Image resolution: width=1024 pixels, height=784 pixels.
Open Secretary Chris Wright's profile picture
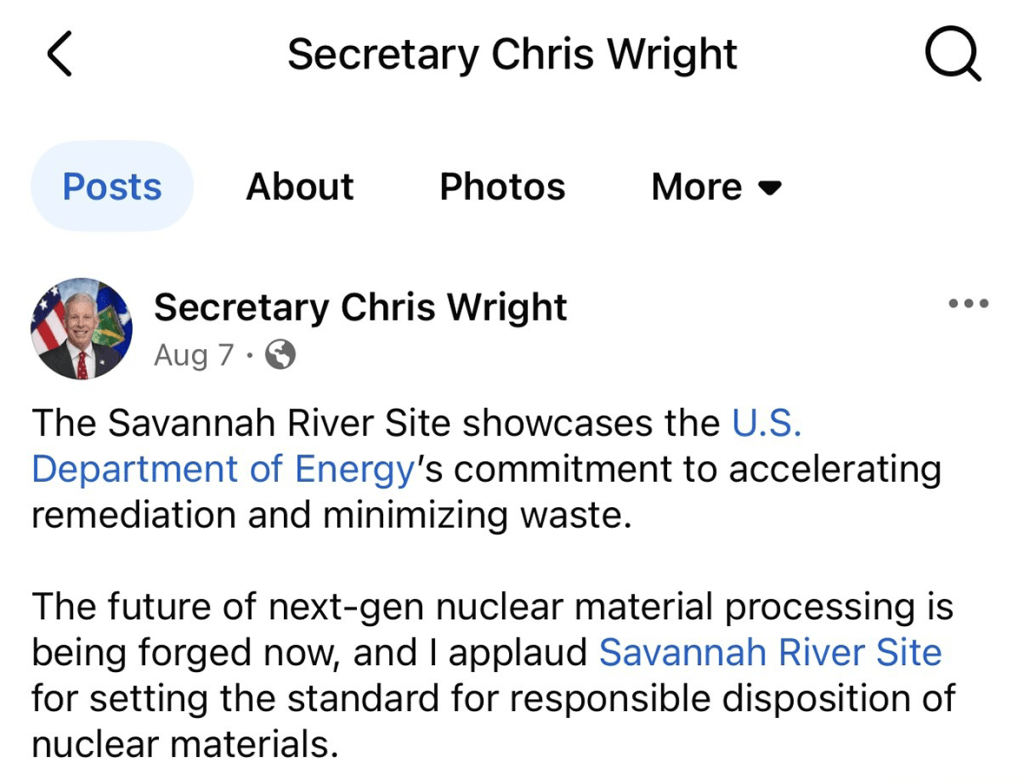82,329
